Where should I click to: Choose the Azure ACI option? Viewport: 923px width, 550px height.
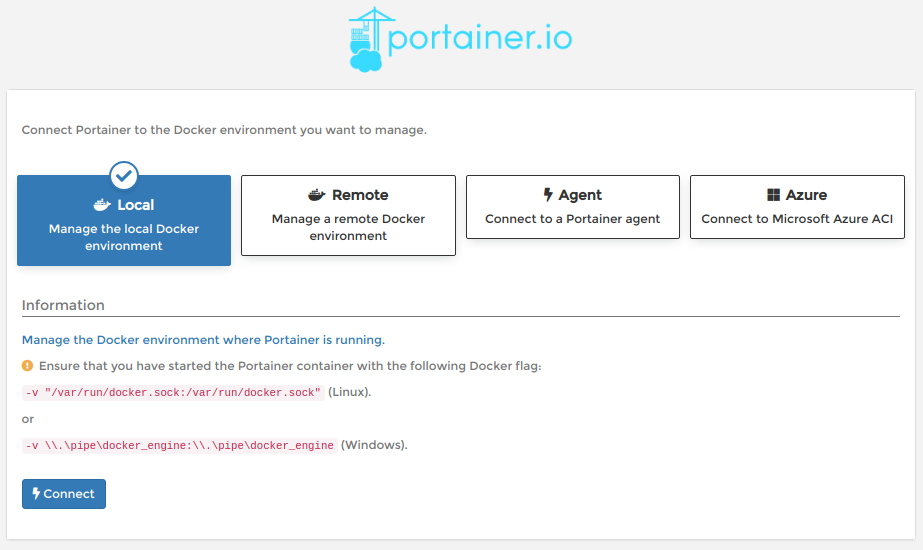797,207
